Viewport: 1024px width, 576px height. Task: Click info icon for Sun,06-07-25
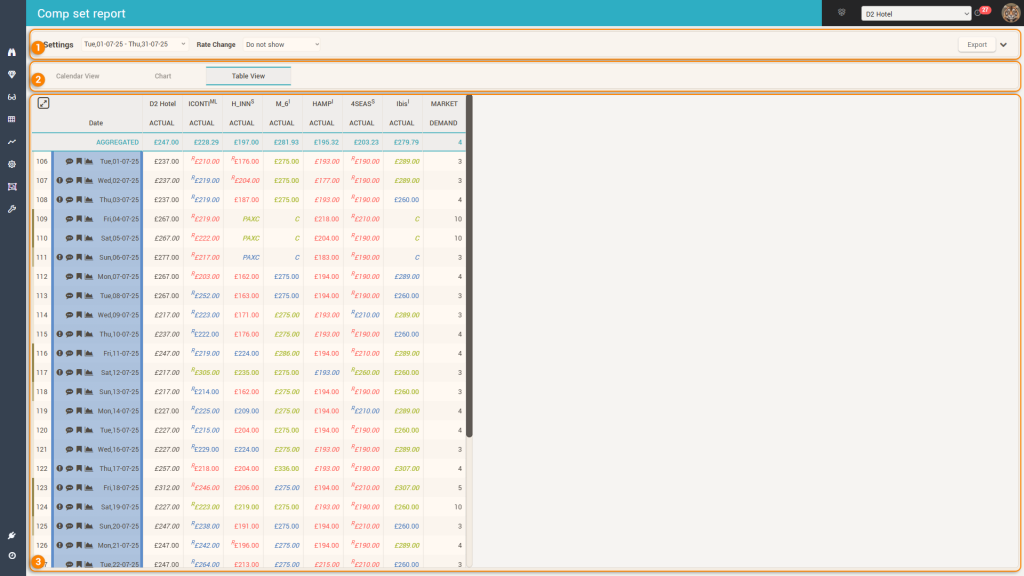tap(59, 257)
